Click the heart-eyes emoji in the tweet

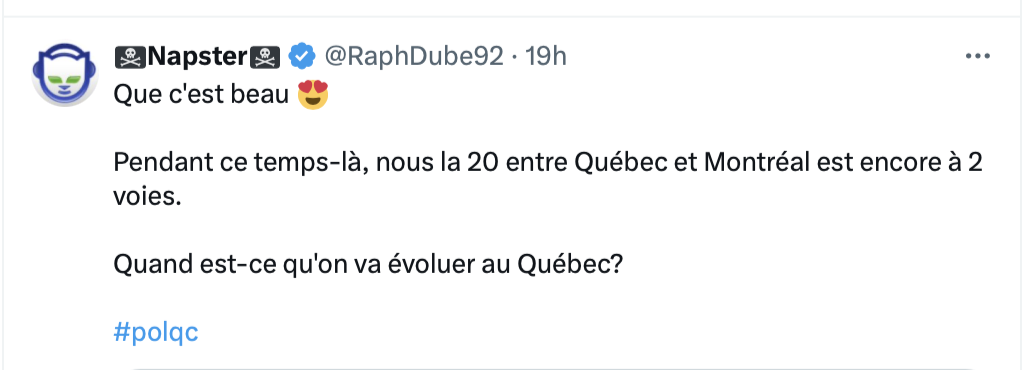[x=313, y=95]
